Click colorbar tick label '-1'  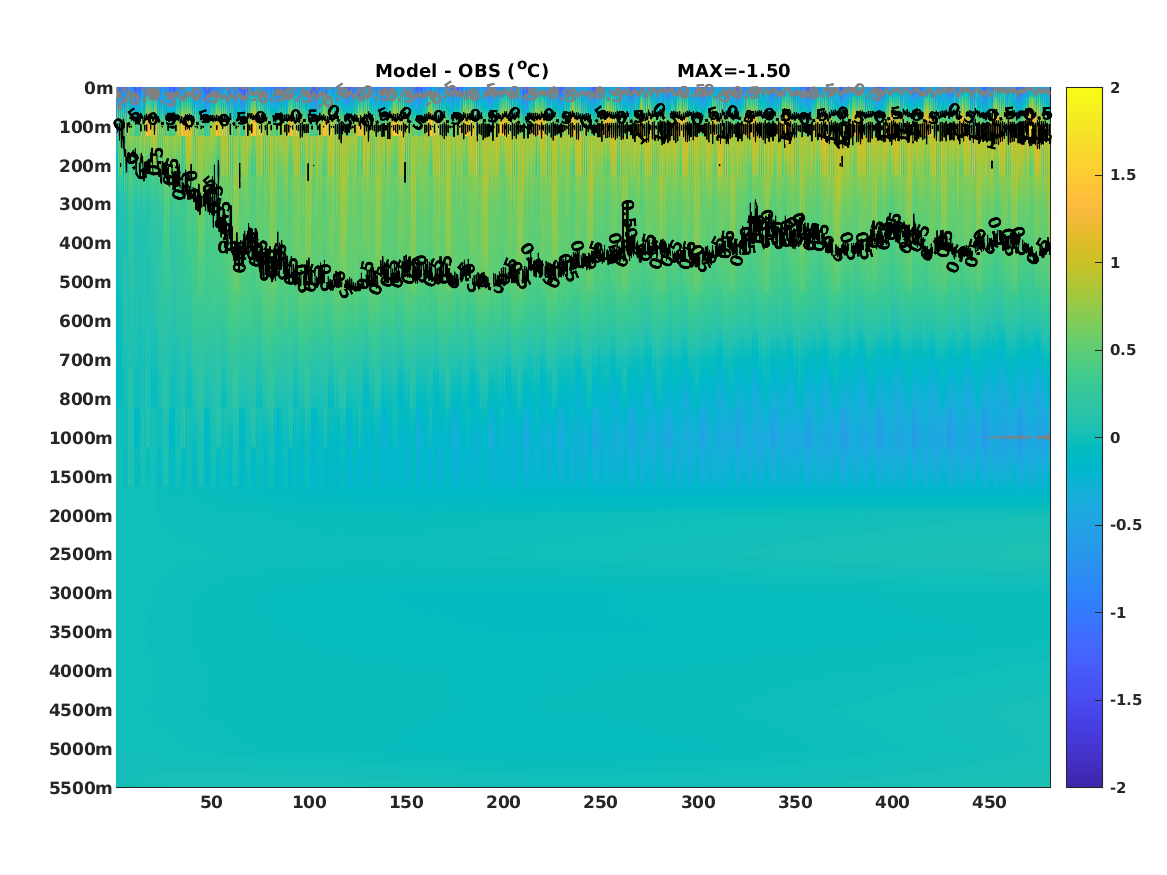click(x=1118, y=612)
